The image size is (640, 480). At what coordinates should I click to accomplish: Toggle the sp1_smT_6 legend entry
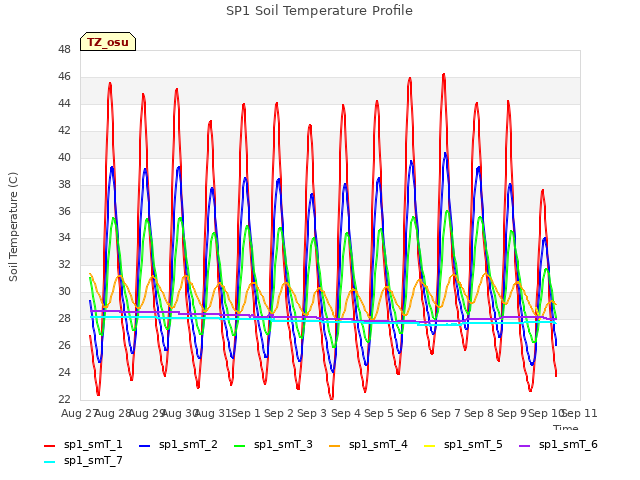(558, 444)
